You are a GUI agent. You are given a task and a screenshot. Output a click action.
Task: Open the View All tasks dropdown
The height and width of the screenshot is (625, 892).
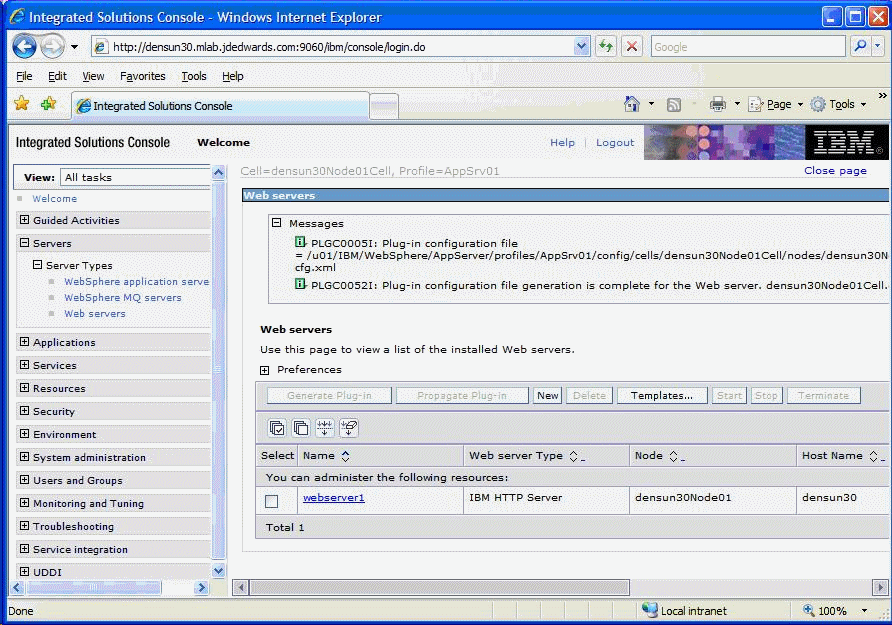click(x=134, y=177)
